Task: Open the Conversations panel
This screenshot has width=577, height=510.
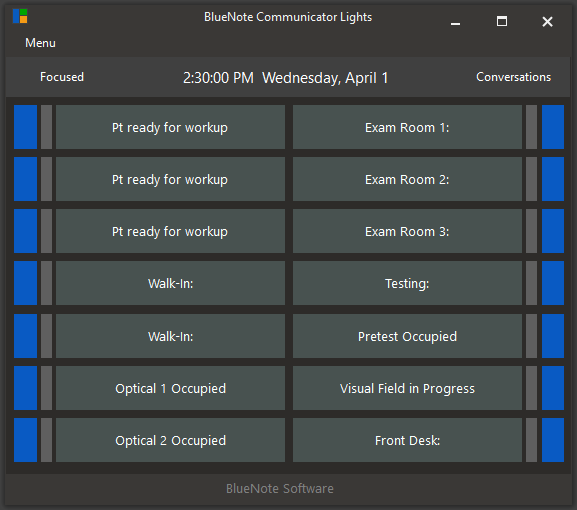Action: pyautogui.click(x=513, y=77)
